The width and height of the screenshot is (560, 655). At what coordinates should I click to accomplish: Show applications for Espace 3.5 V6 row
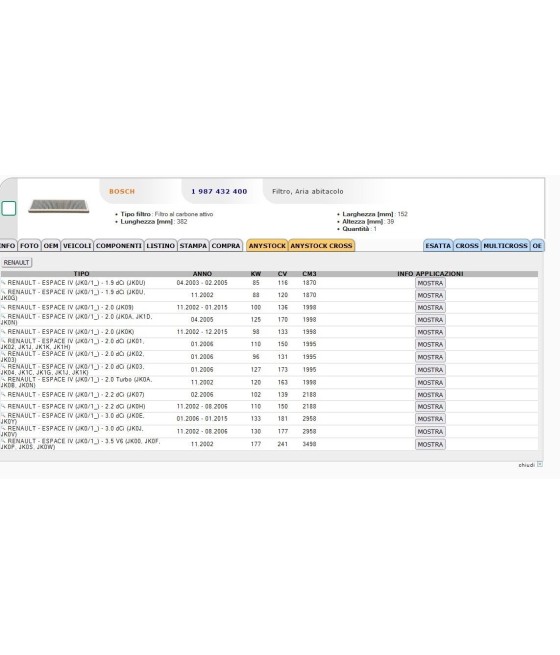click(x=430, y=444)
